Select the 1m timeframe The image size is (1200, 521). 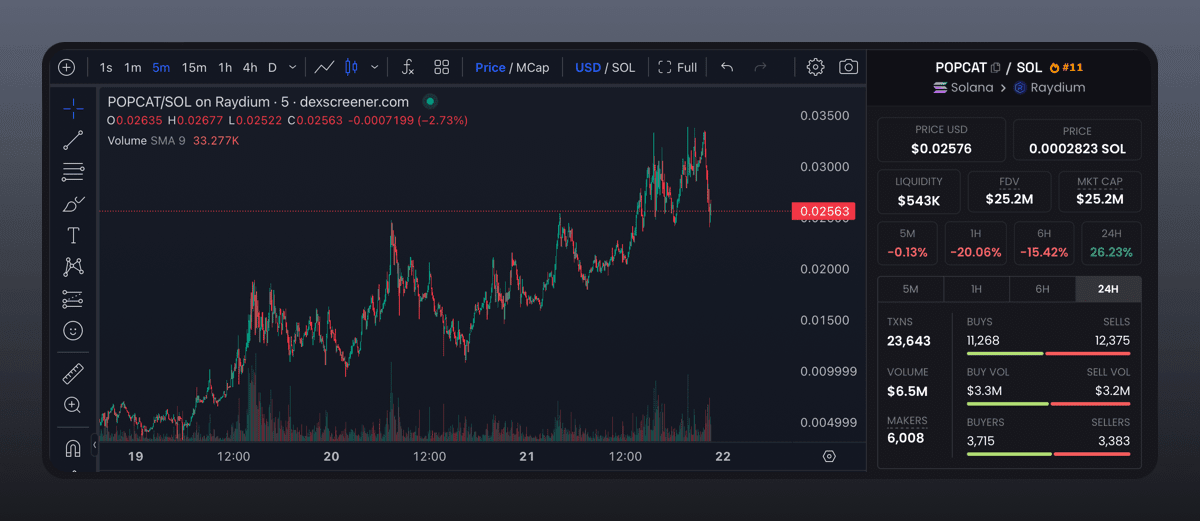[x=133, y=67]
